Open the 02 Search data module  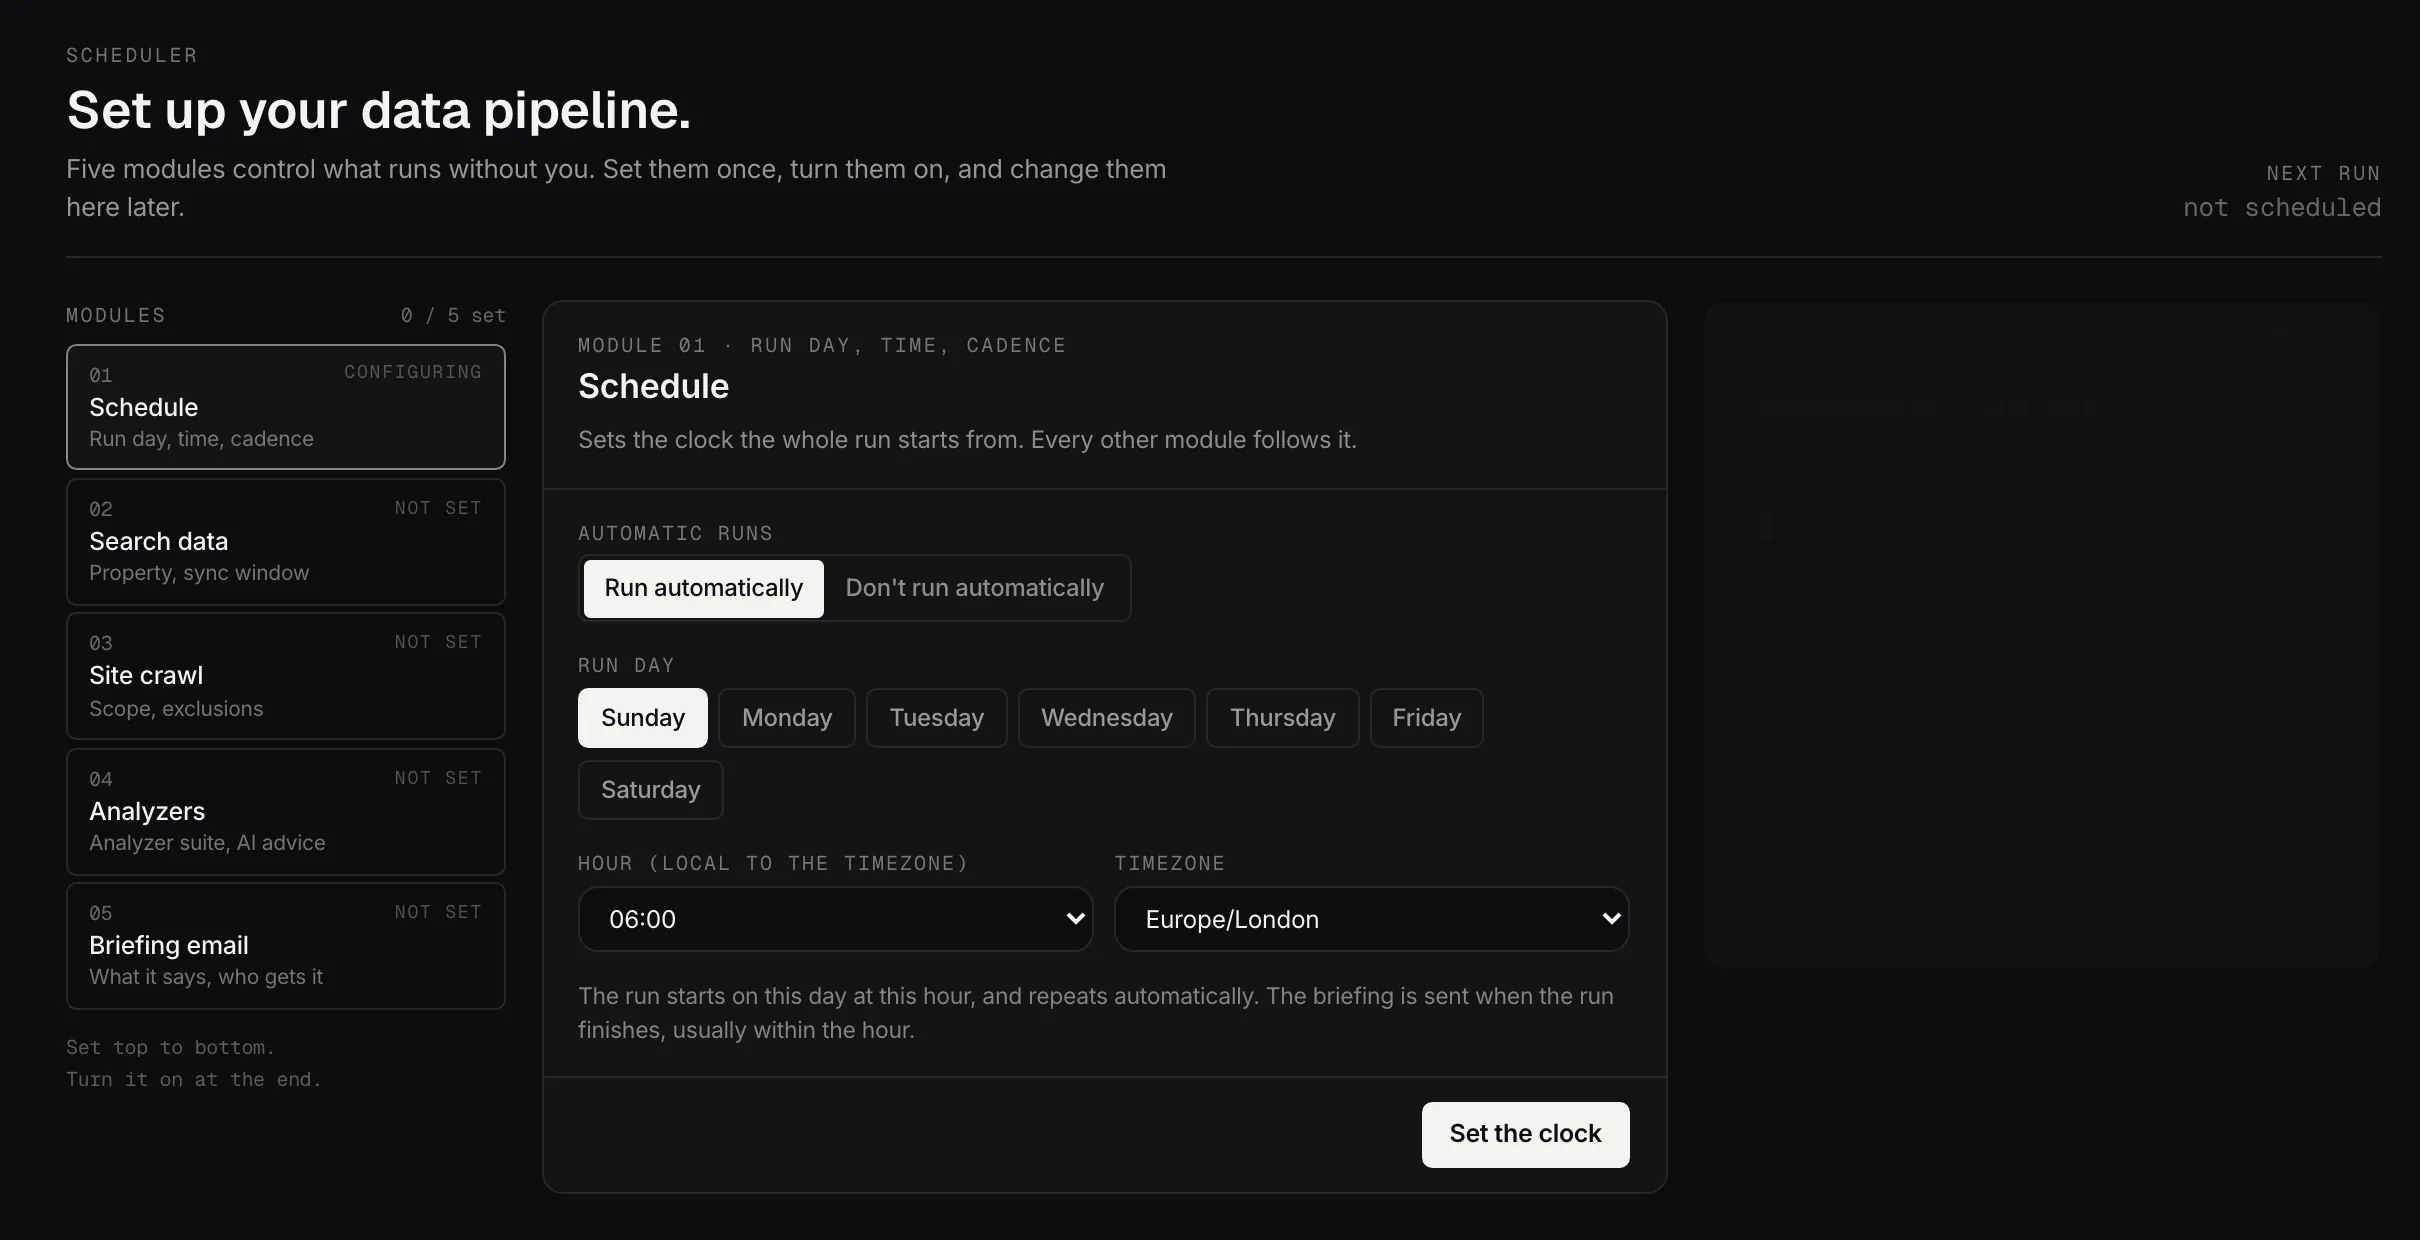point(286,542)
